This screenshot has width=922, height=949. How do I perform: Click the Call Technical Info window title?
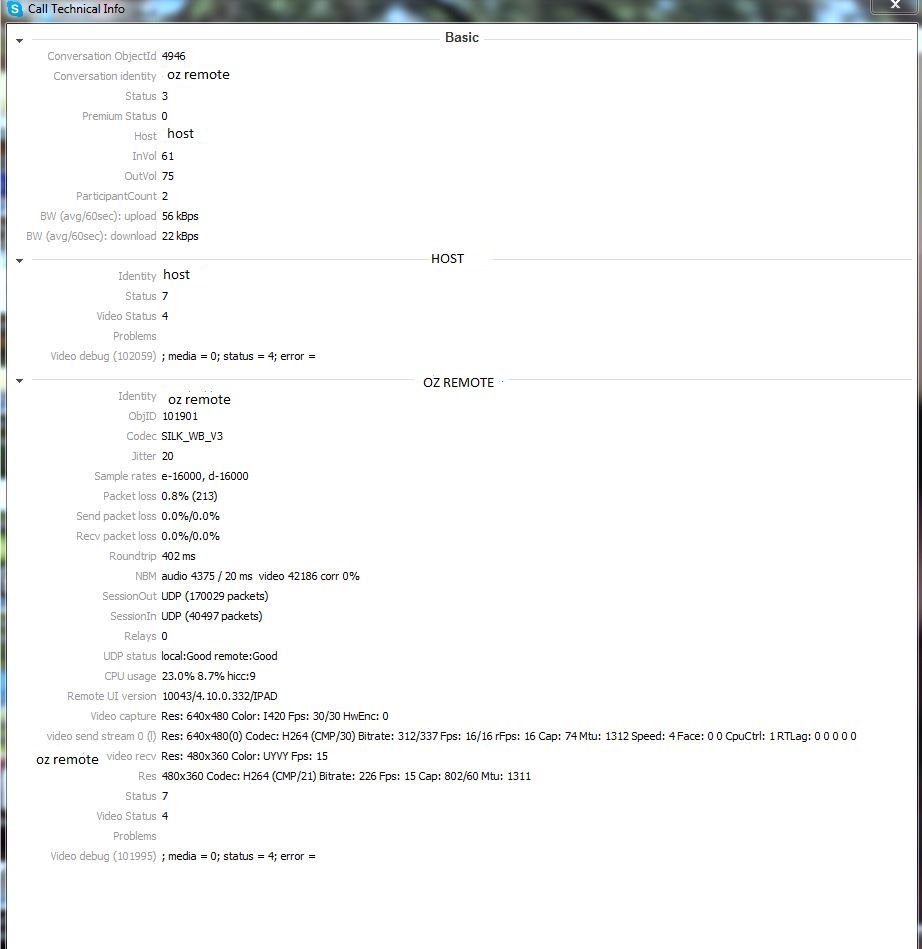[76, 9]
